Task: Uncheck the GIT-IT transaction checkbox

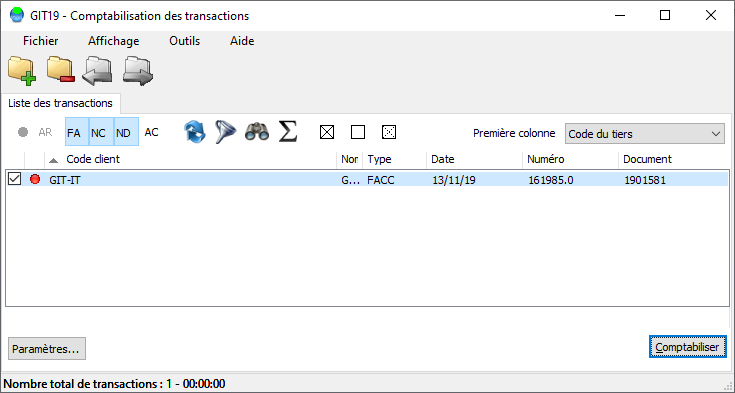Action: pyautogui.click(x=15, y=179)
